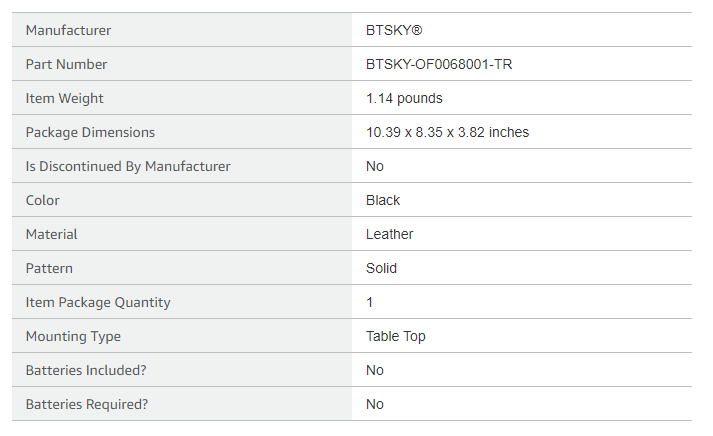Click the Part Number label

(66, 64)
